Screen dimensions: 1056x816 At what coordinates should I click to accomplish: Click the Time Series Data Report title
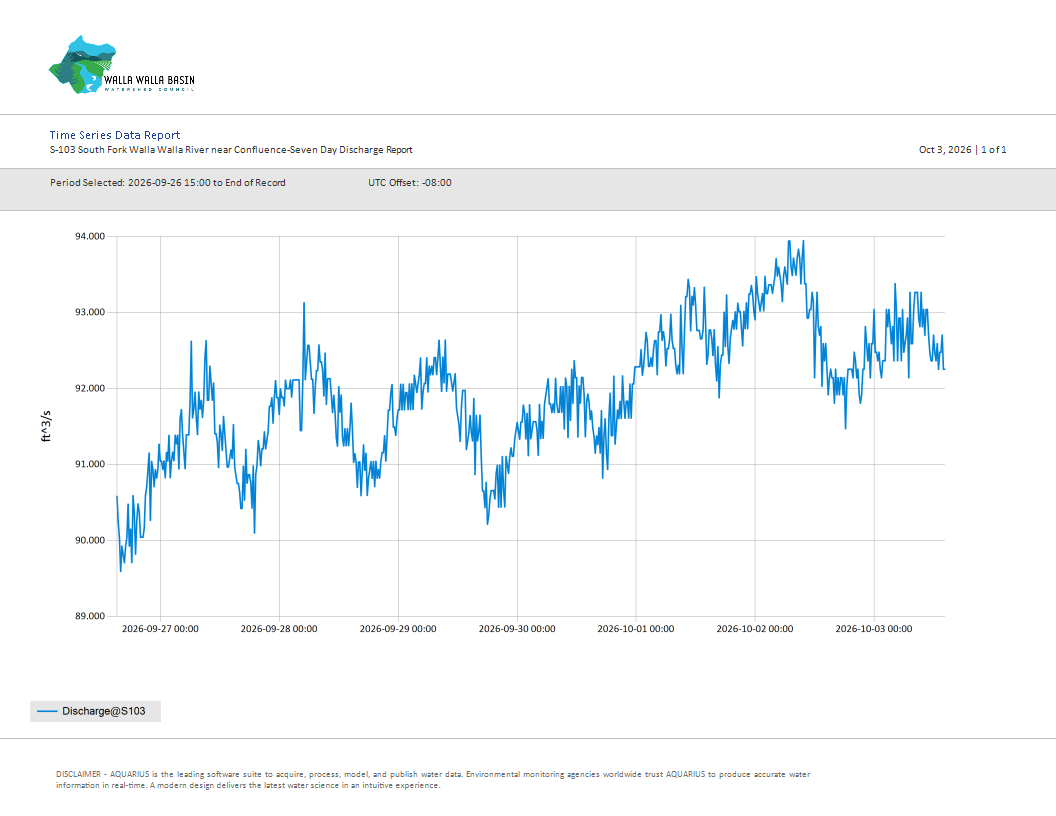coord(114,135)
